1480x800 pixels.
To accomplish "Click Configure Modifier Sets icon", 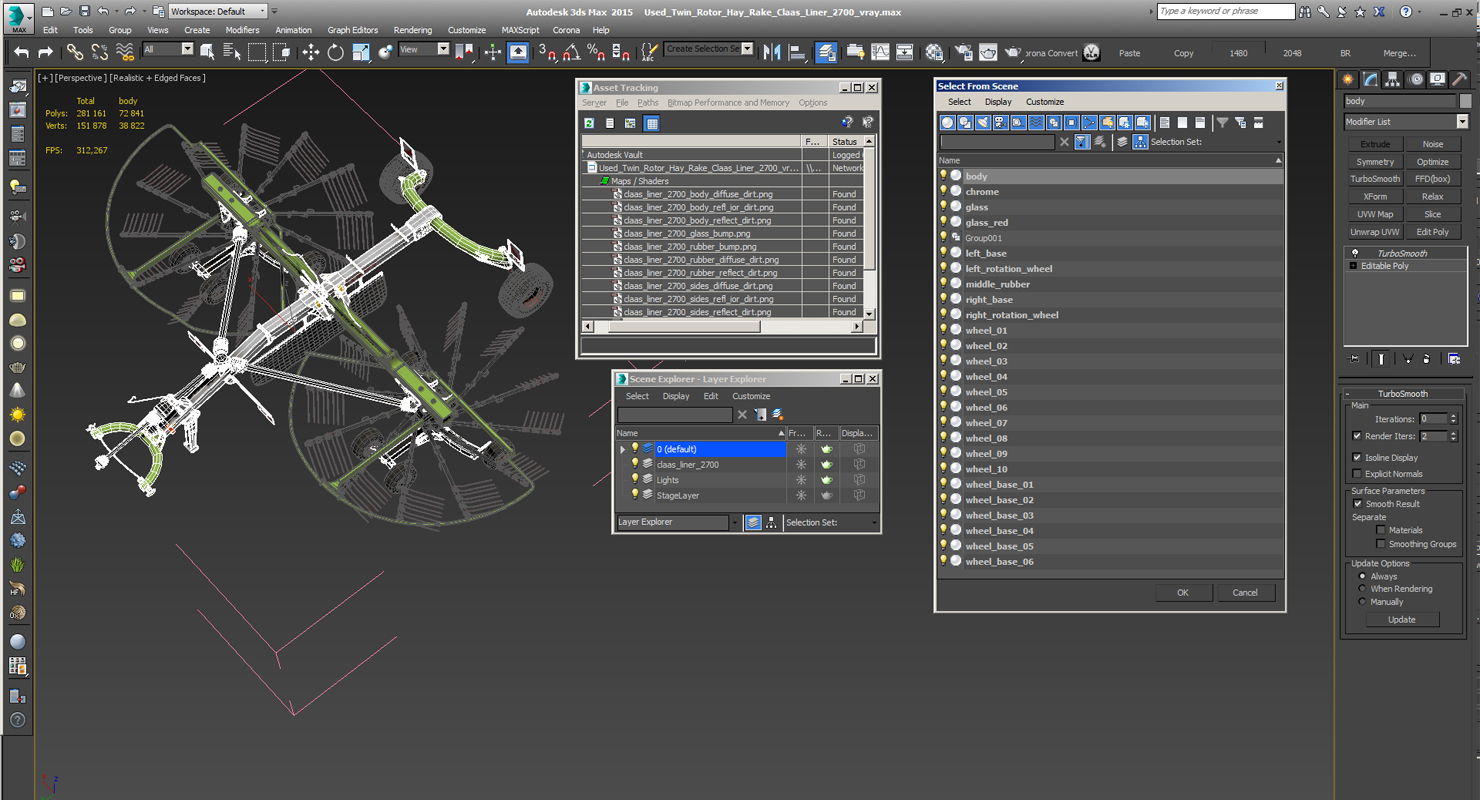I will (1454, 358).
